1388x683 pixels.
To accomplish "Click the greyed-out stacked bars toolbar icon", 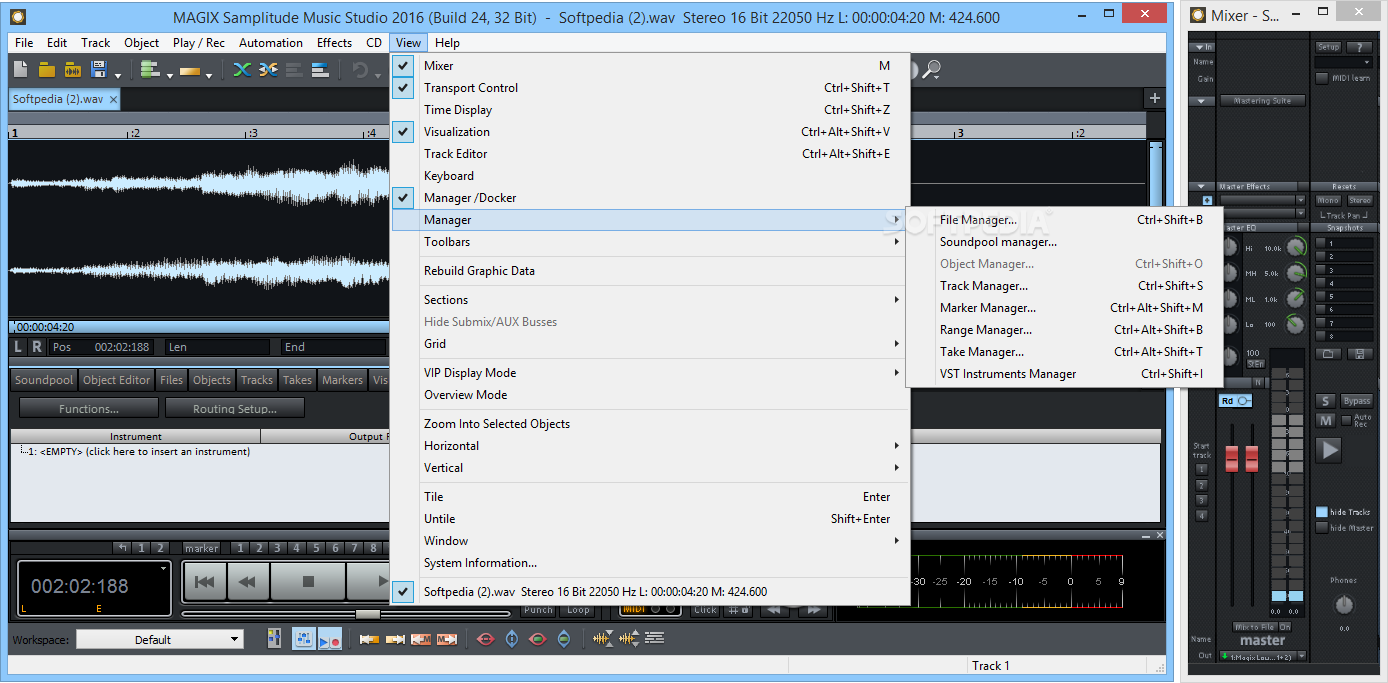I will (294, 70).
